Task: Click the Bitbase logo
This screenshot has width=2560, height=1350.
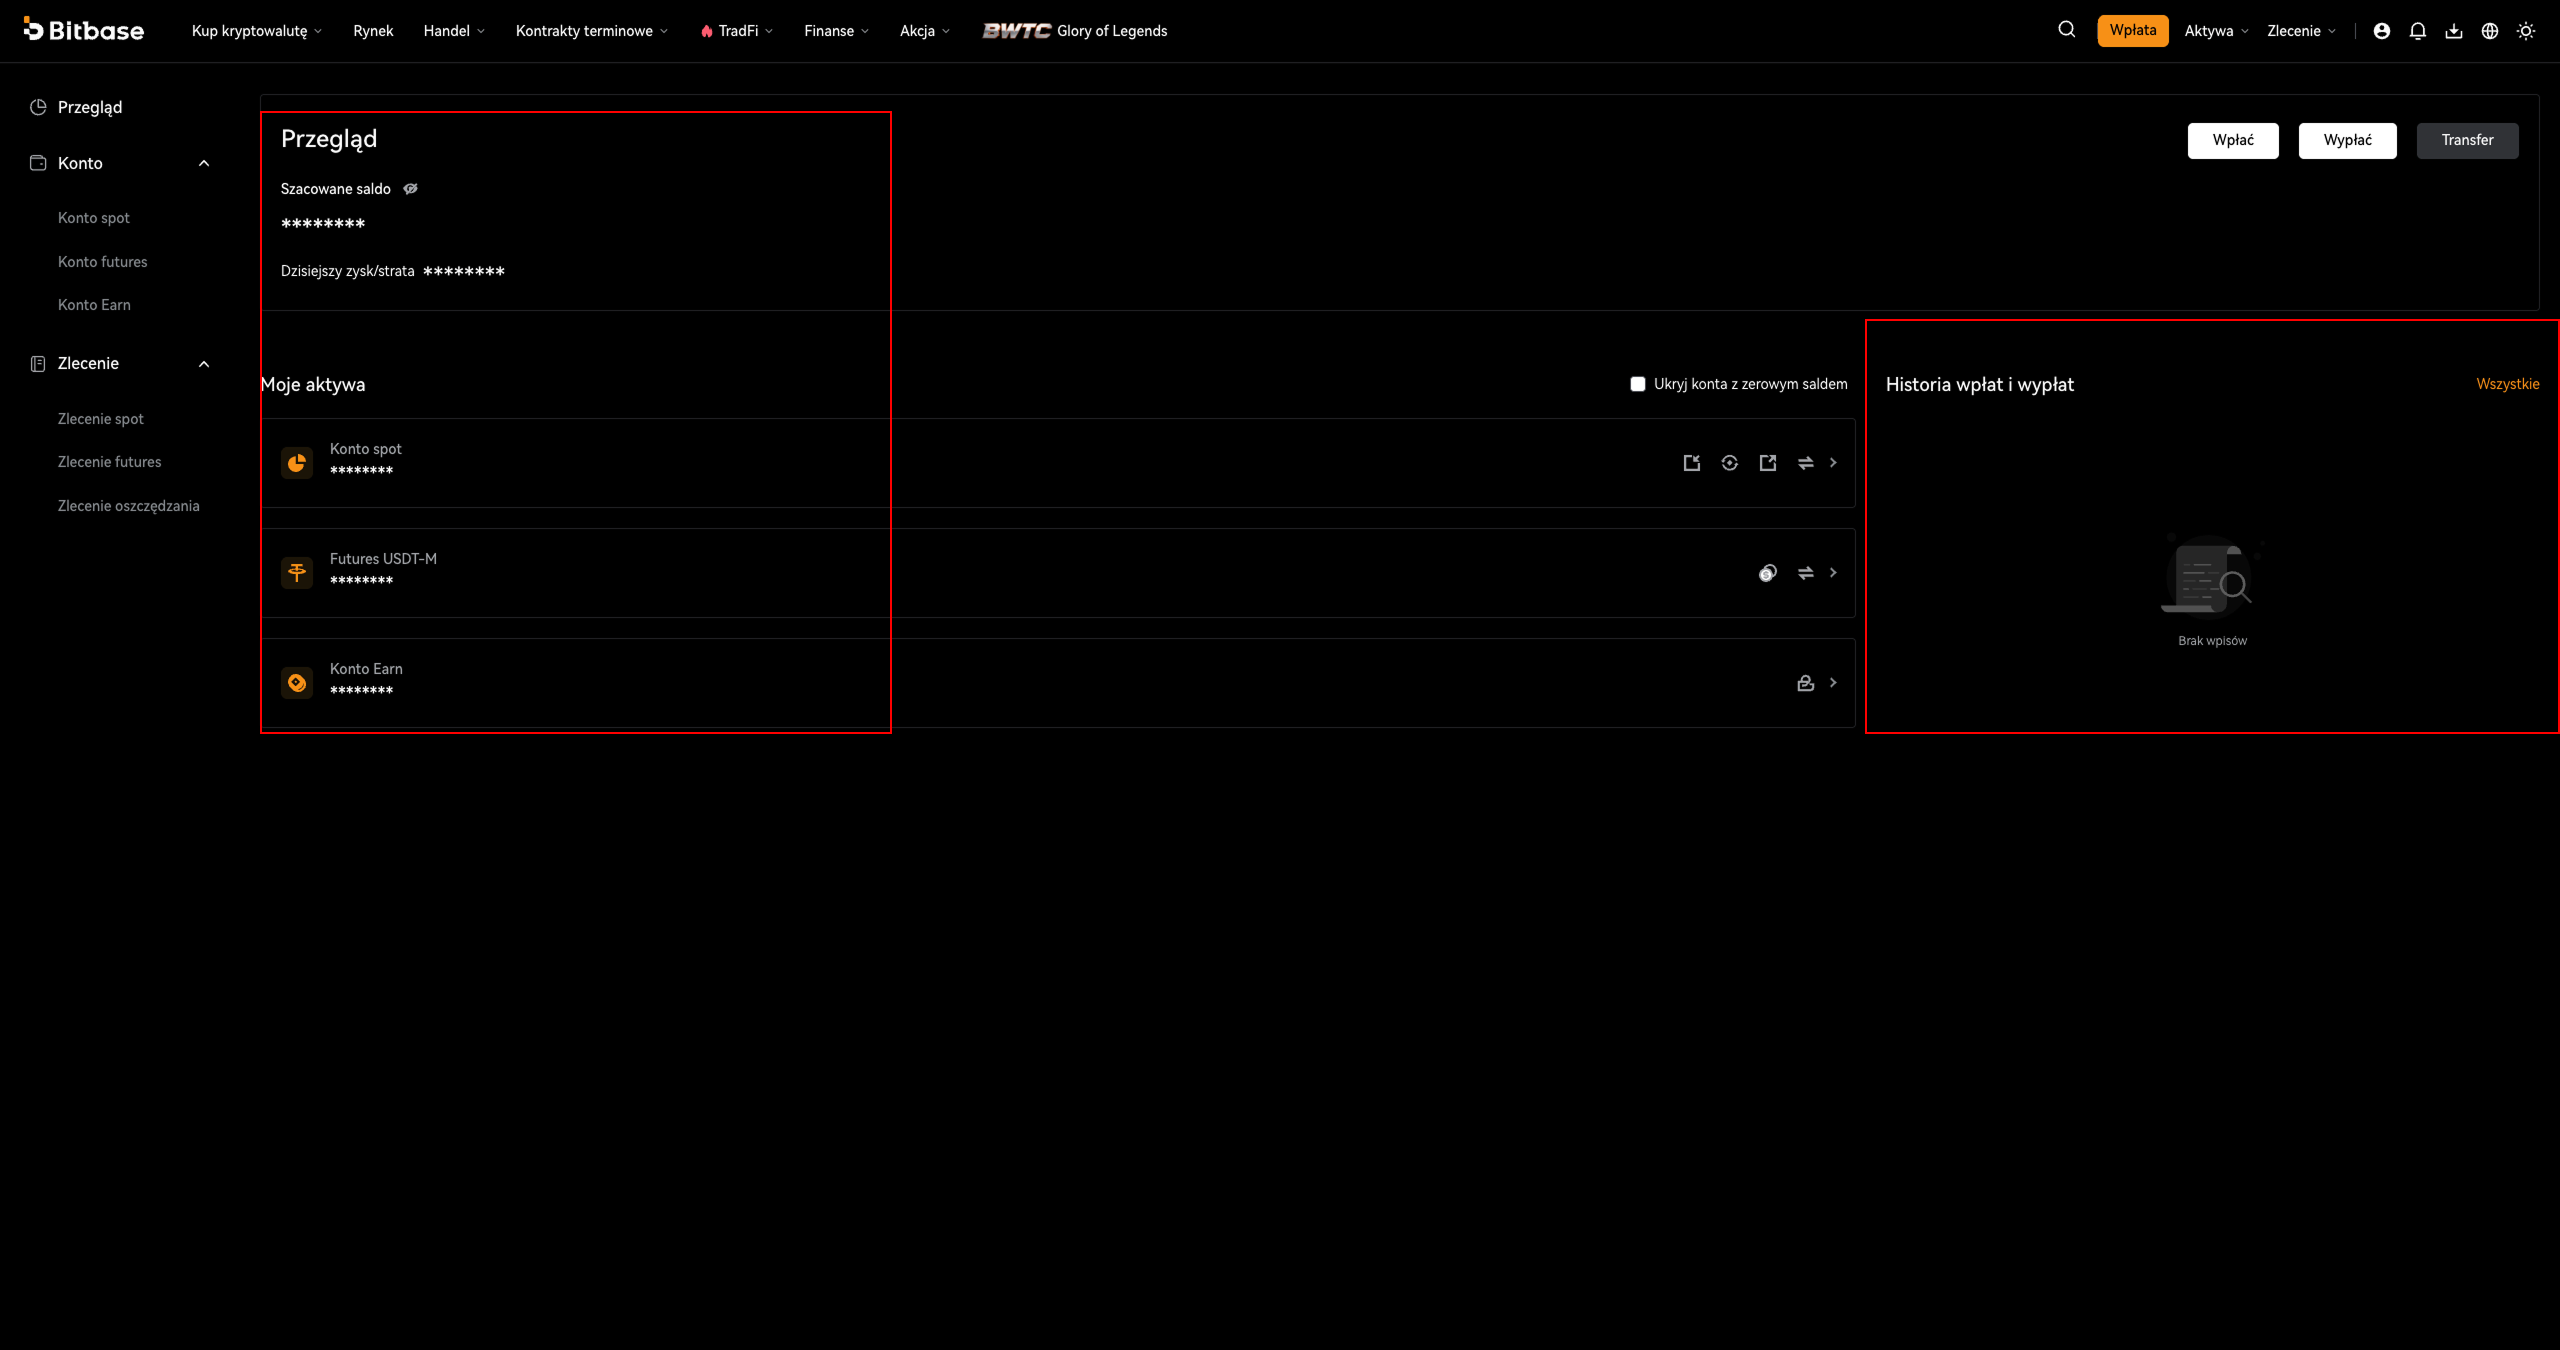Action: (x=83, y=30)
